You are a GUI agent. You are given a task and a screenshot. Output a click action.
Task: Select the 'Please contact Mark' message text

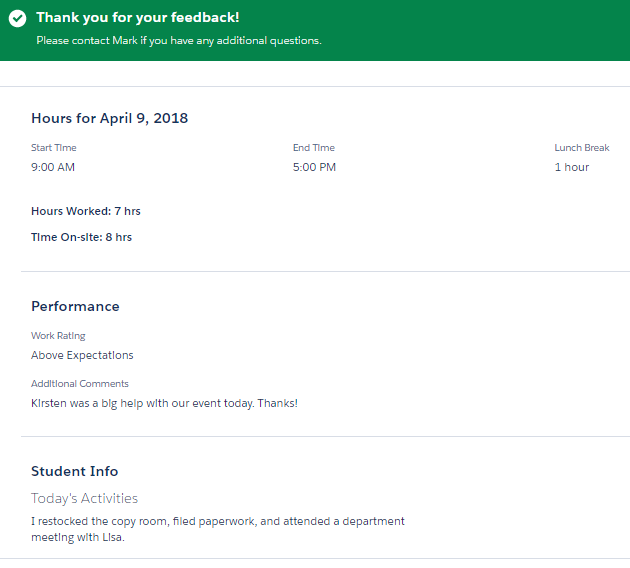coord(179,41)
